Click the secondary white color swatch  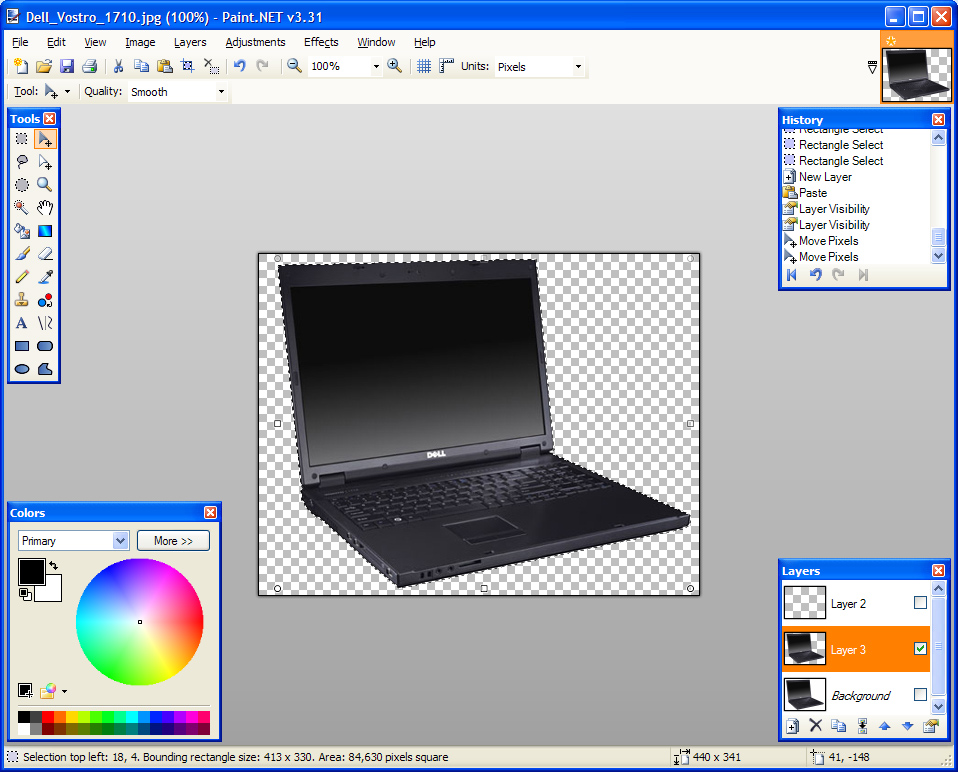pyautogui.click(x=52, y=591)
